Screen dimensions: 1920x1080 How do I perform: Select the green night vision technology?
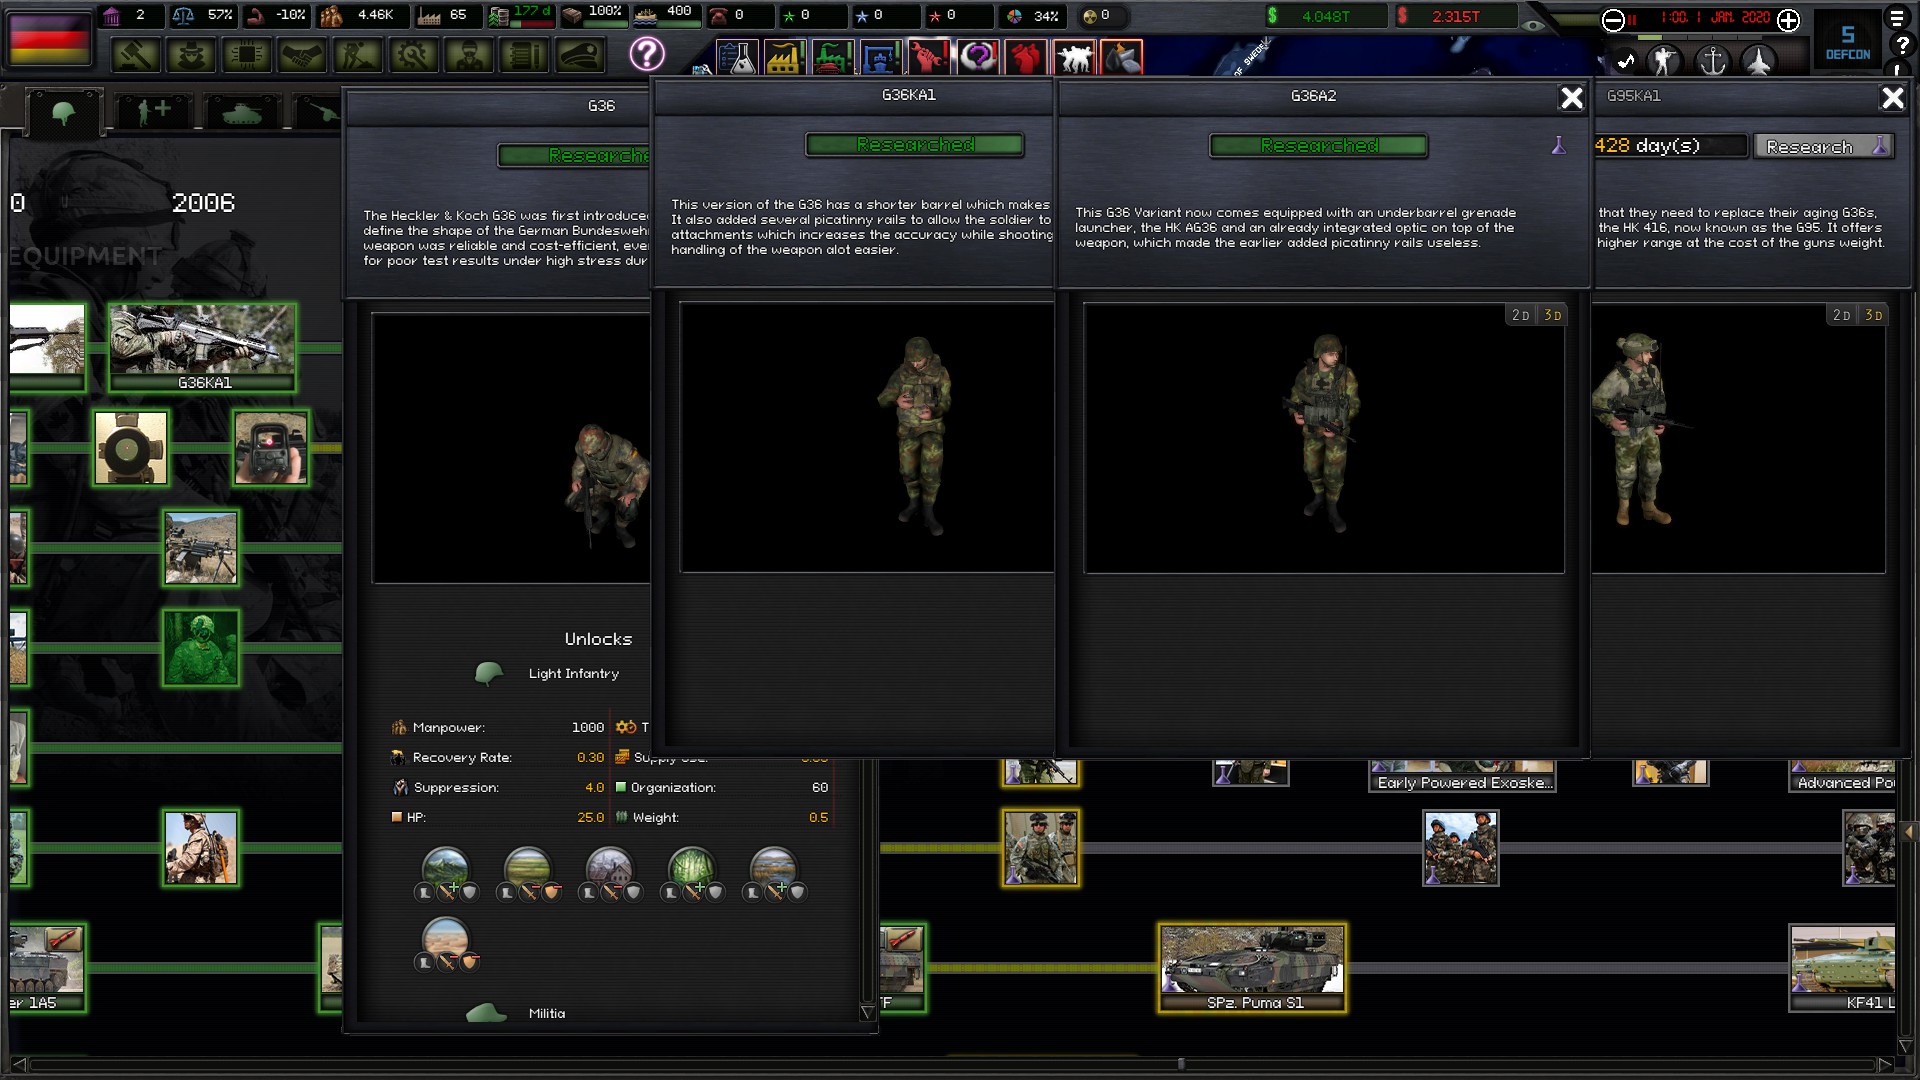(201, 648)
